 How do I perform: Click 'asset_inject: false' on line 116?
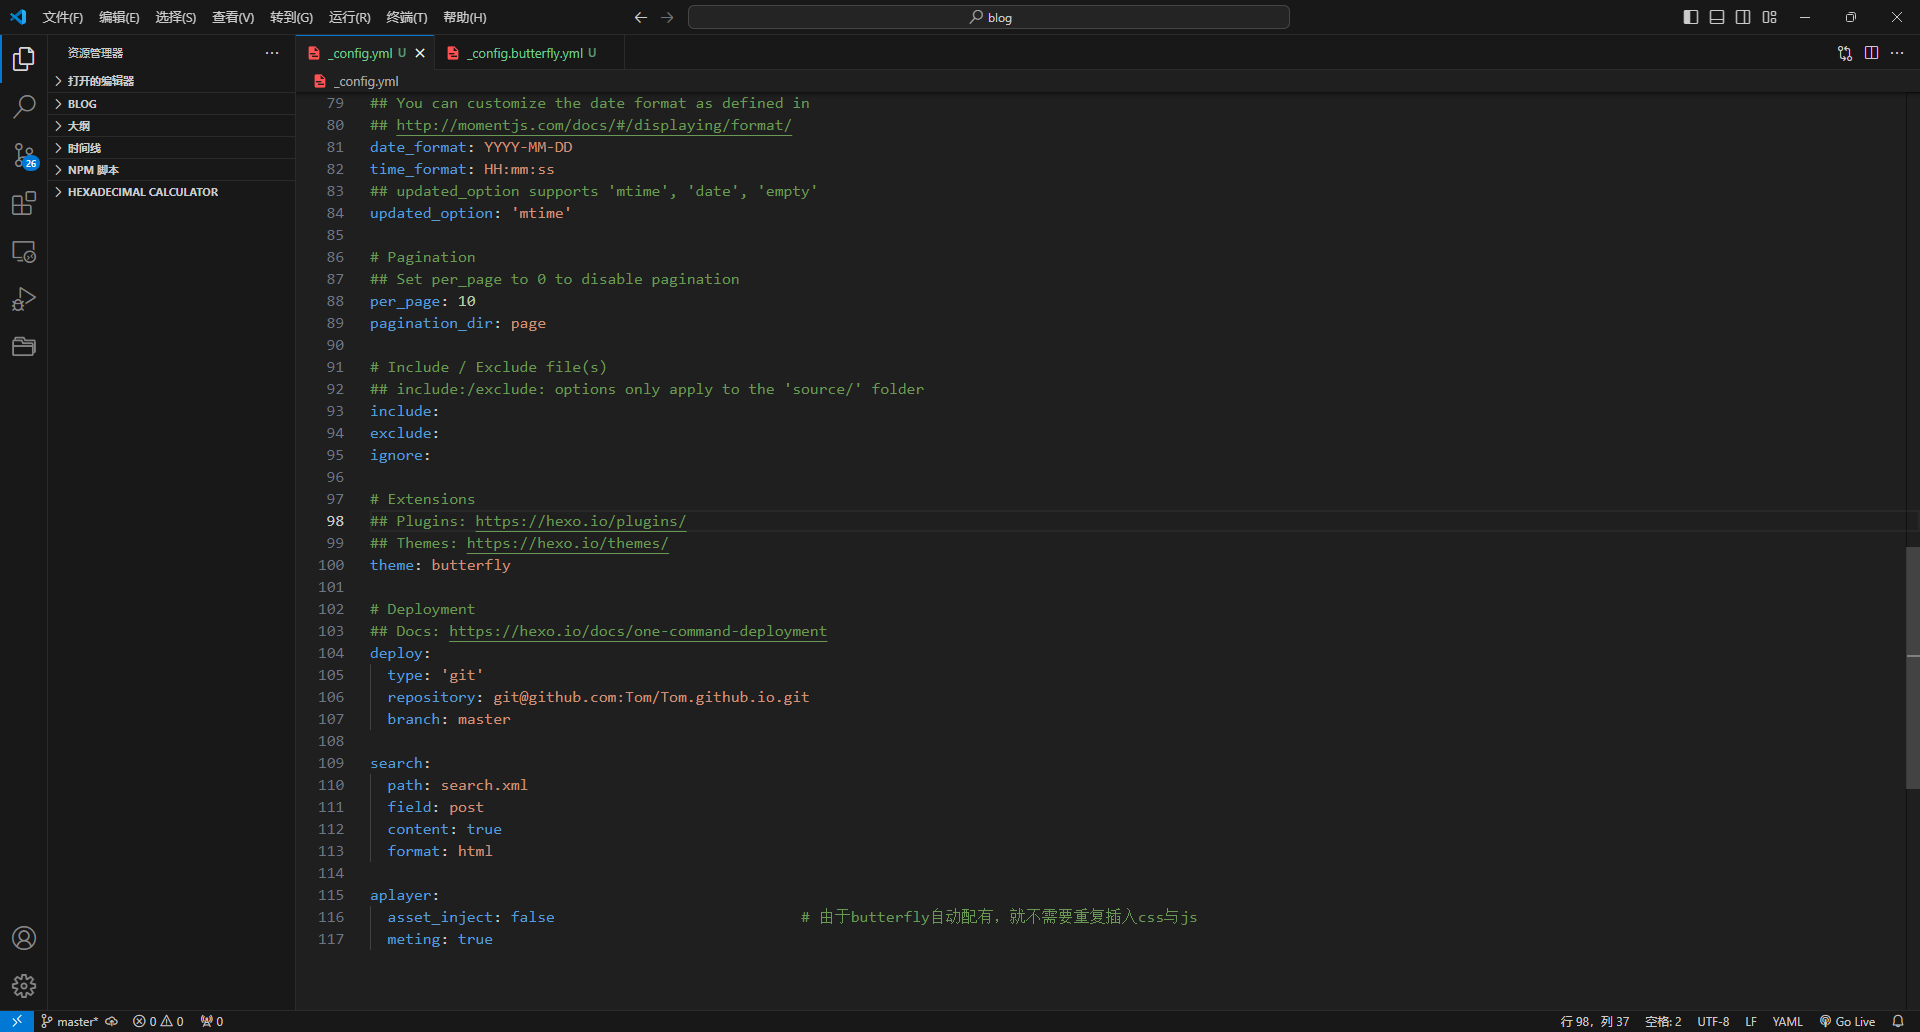471,917
